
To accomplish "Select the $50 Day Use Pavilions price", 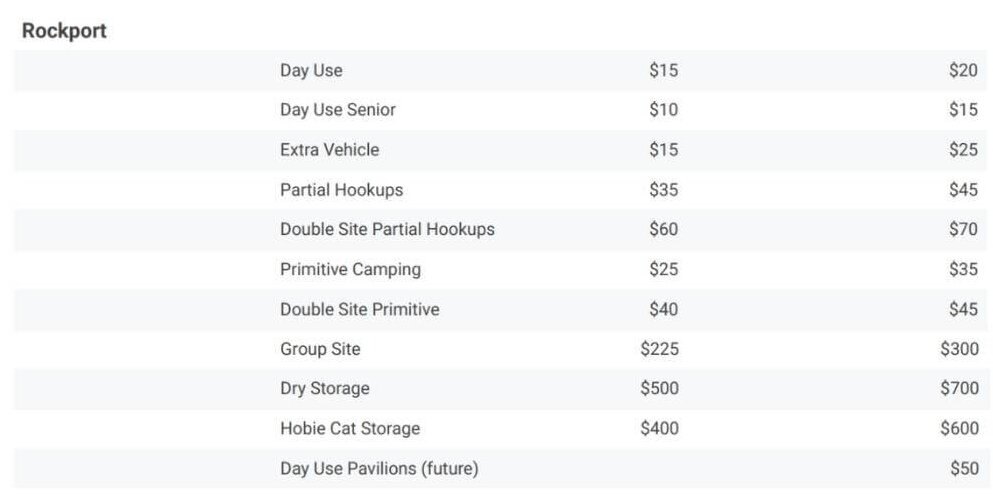I will click(x=963, y=468).
